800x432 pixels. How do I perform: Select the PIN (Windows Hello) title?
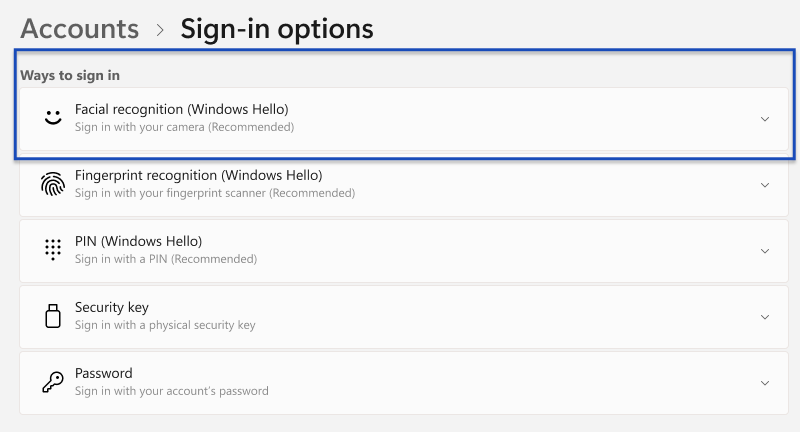(x=138, y=241)
